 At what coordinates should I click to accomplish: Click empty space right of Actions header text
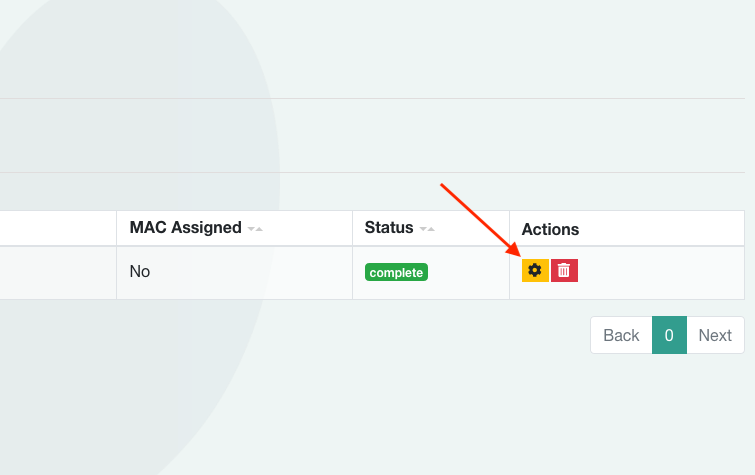click(x=660, y=229)
